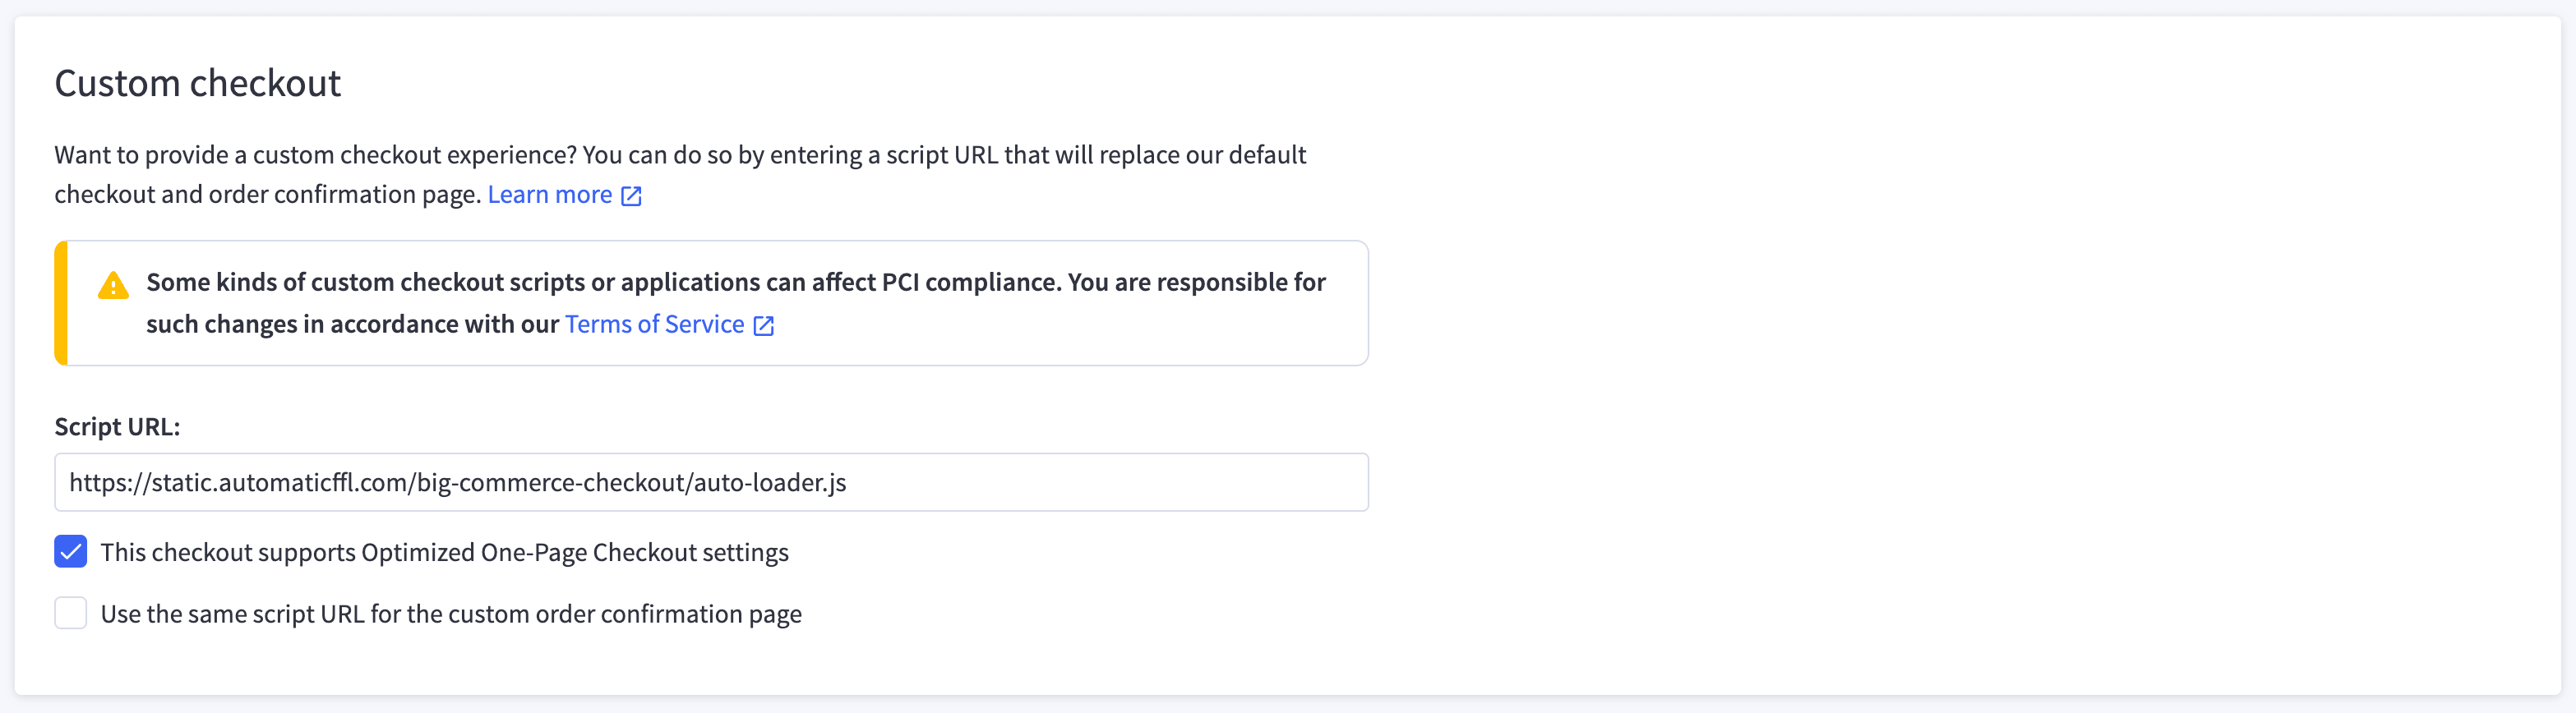Open the Terms of Service link
The image size is (2576, 713).
[654, 325]
